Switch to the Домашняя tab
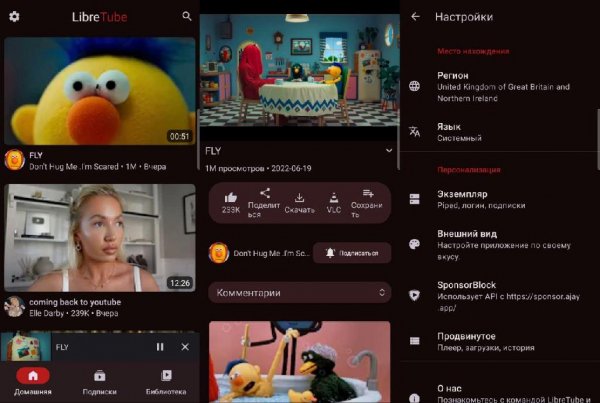600x403 pixels. (x=33, y=382)
